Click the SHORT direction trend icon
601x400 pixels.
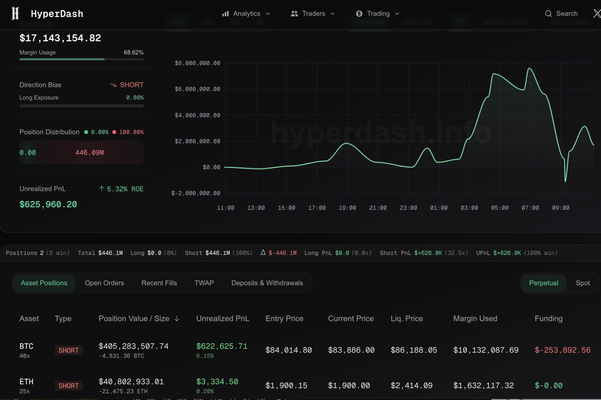coord(113,85)
